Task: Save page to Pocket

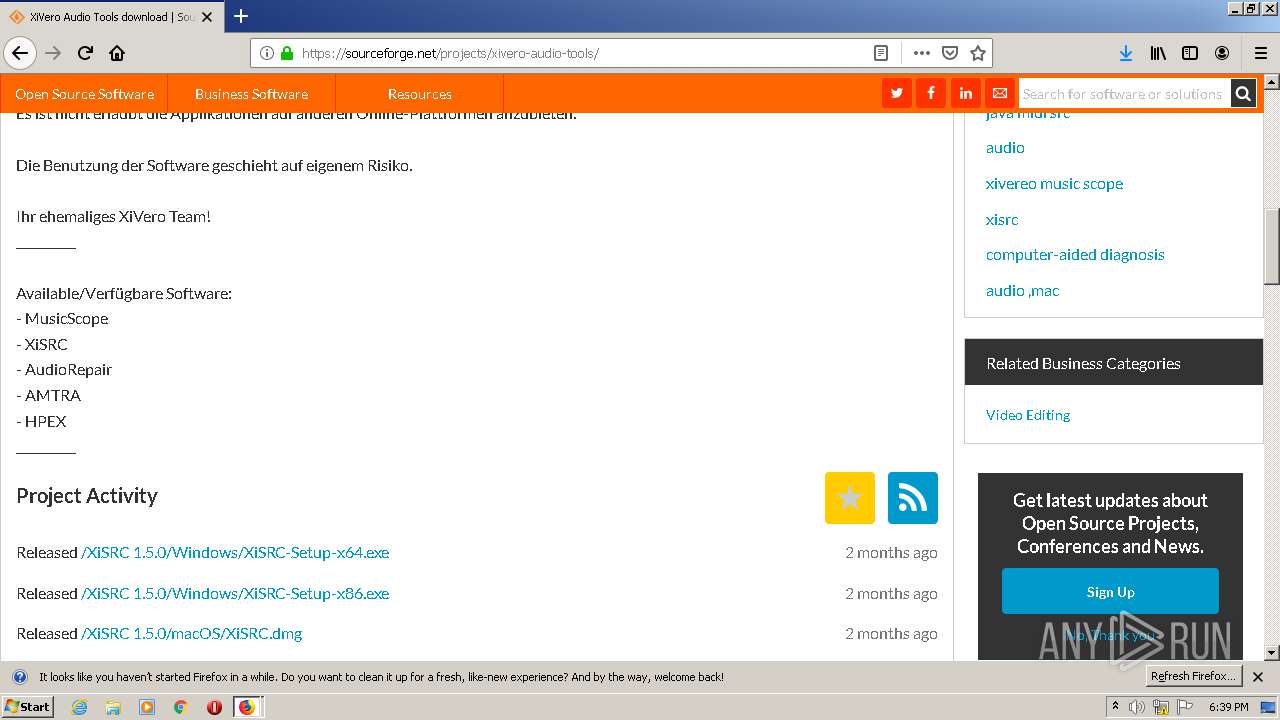Action: click(x=950, y=53)
